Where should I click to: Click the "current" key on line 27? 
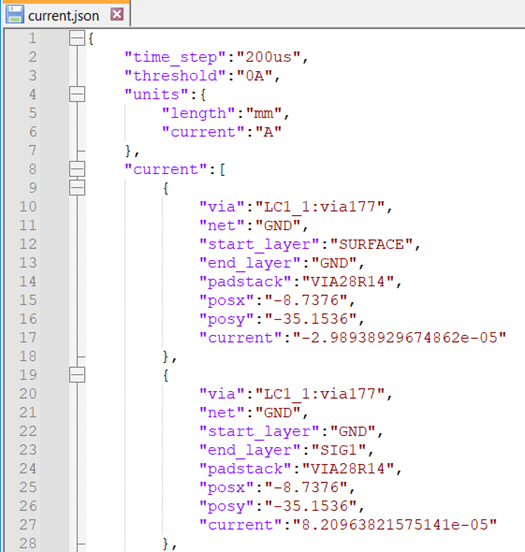coord(240,525)
